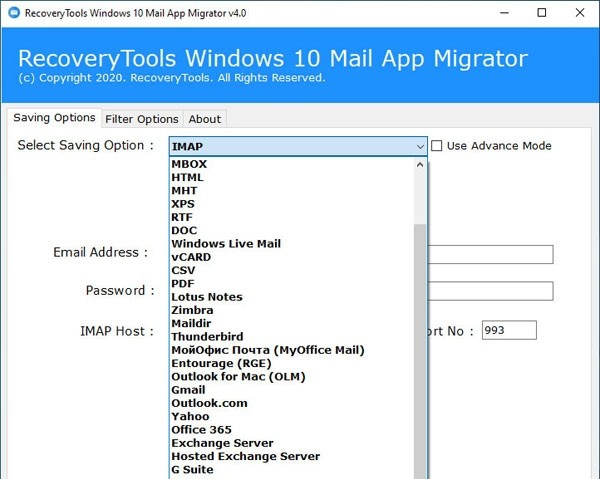This screenshot has height=479, width=600.
Task: Click the Port No field showing 993
Action: coord(509,330)
